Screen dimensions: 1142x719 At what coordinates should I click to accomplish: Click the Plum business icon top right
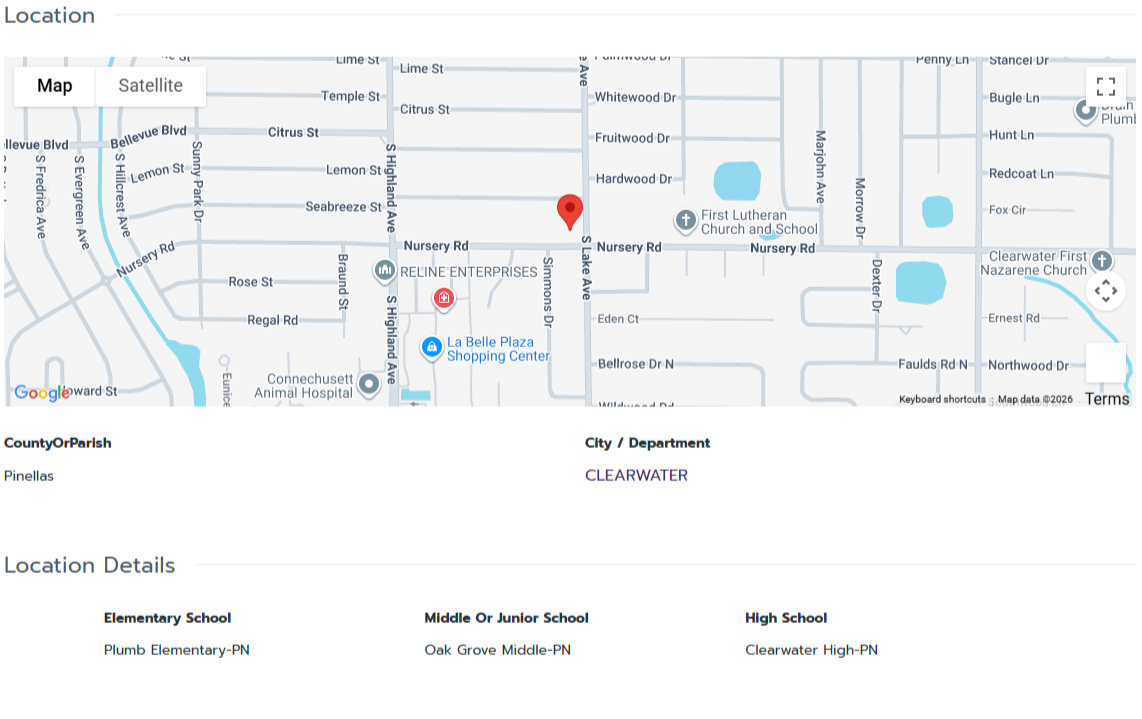click(1086, 111)
